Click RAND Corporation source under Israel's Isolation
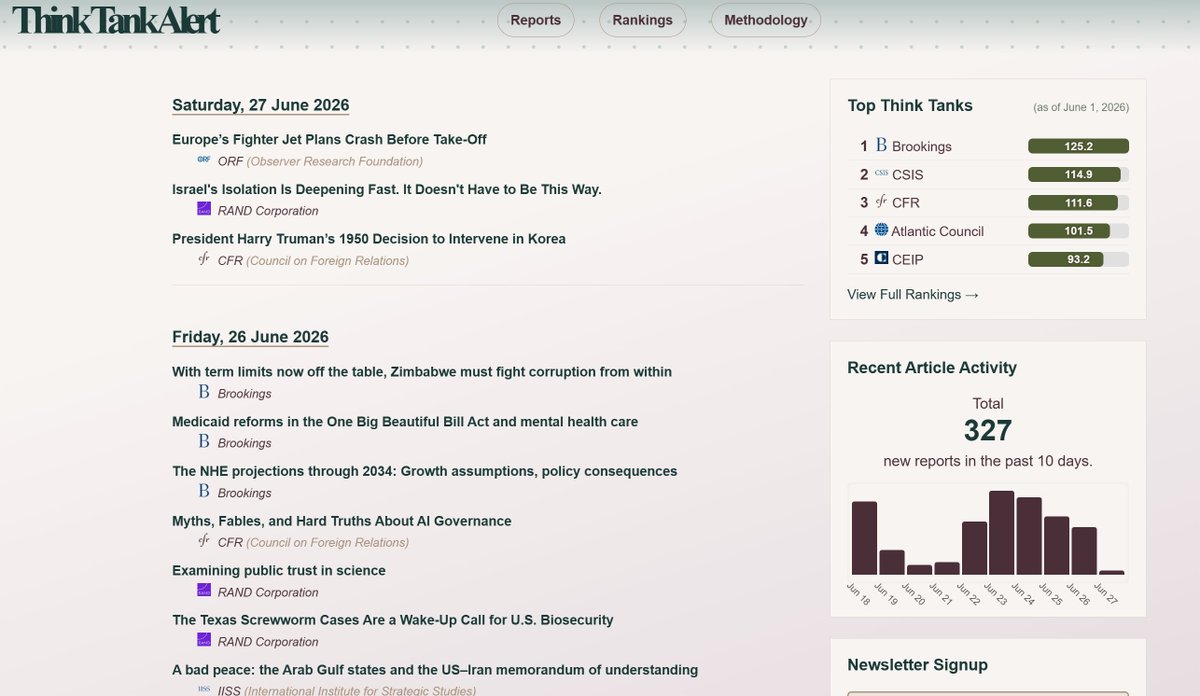The height and width of the screenshot is (696, 1200). 268,211
